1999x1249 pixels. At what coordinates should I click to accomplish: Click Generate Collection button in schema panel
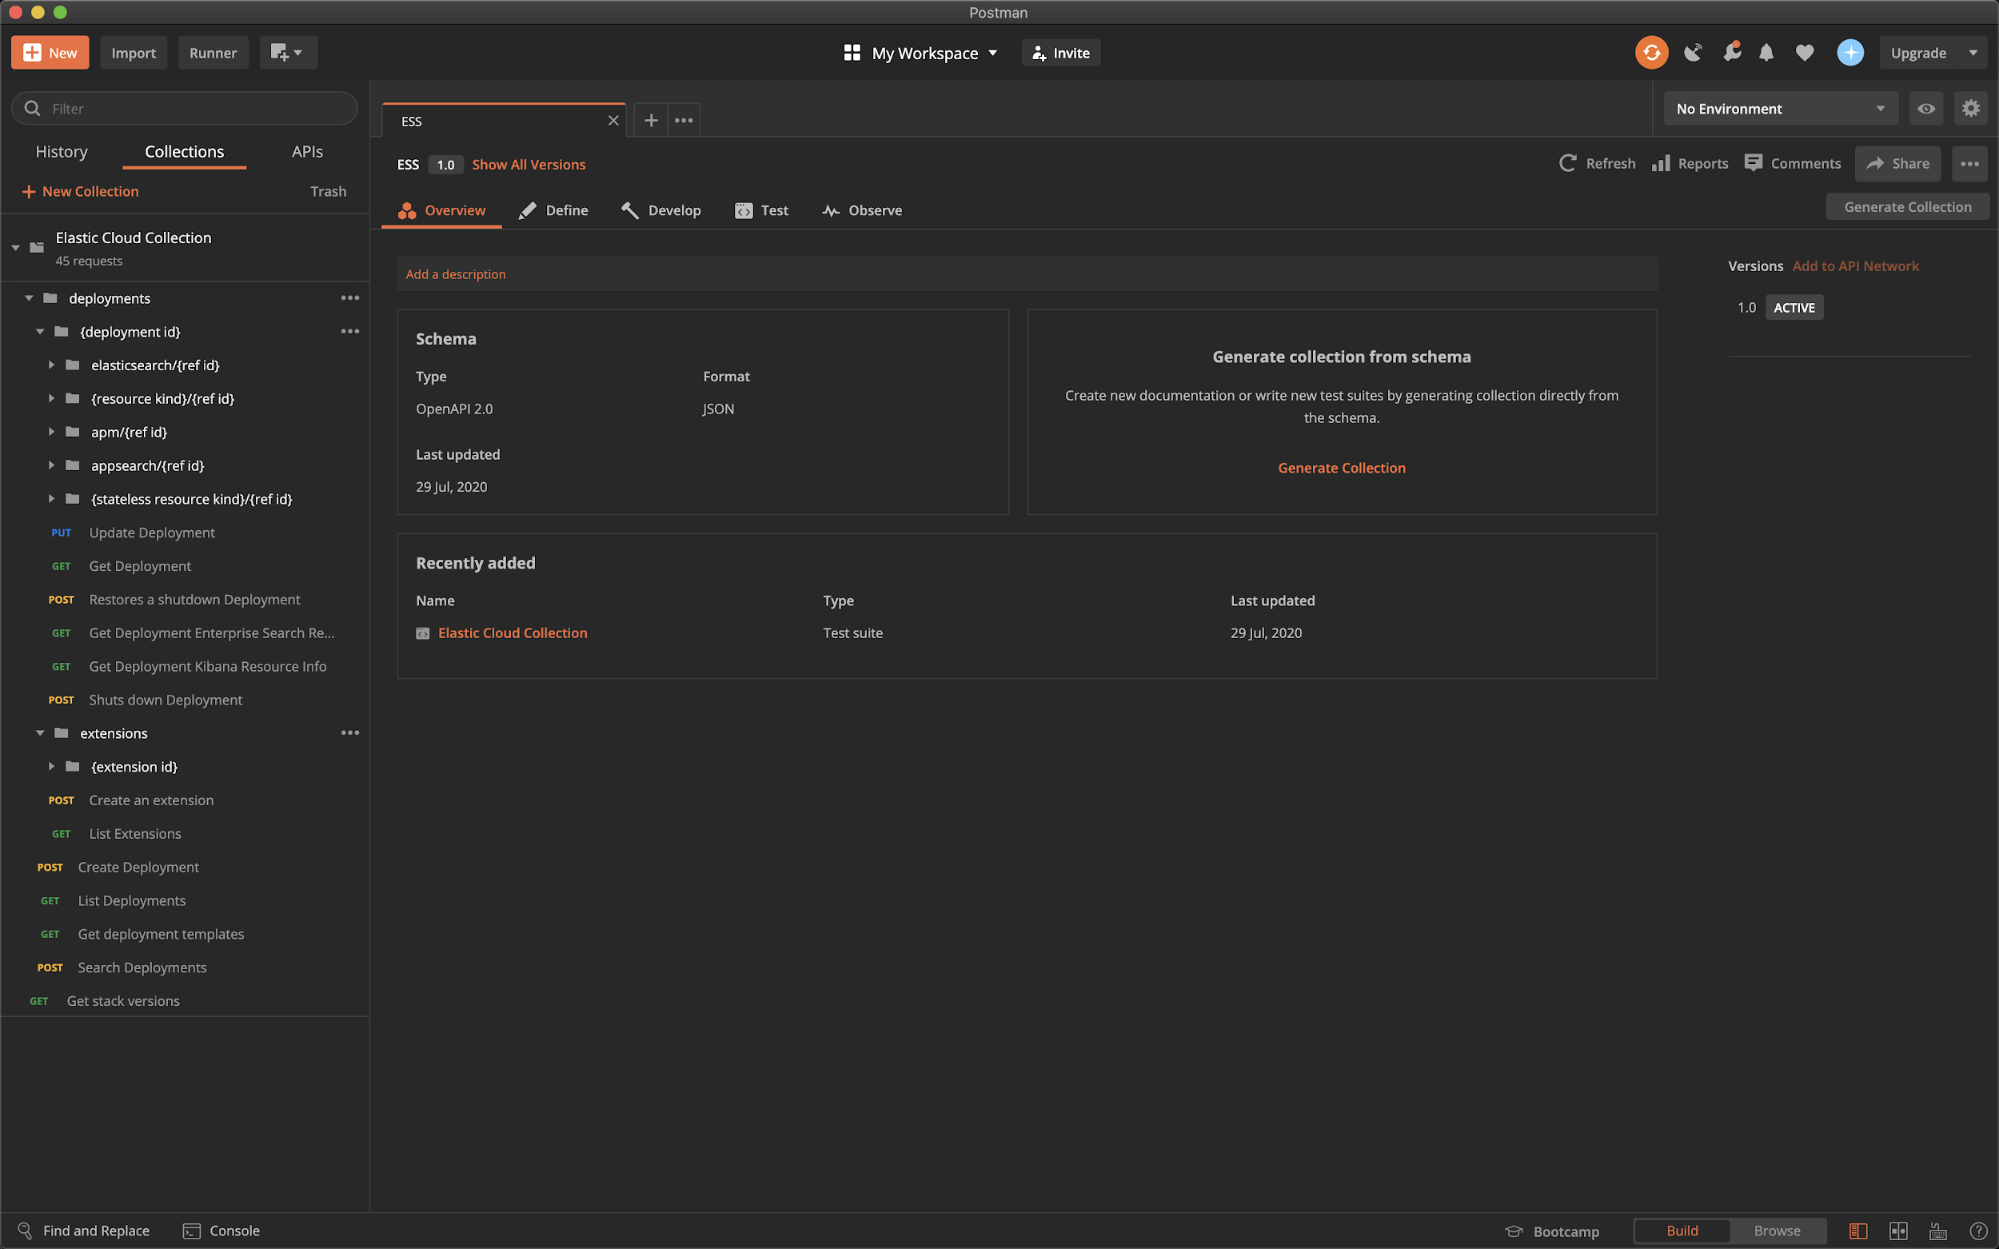(x=1342, y=468)
